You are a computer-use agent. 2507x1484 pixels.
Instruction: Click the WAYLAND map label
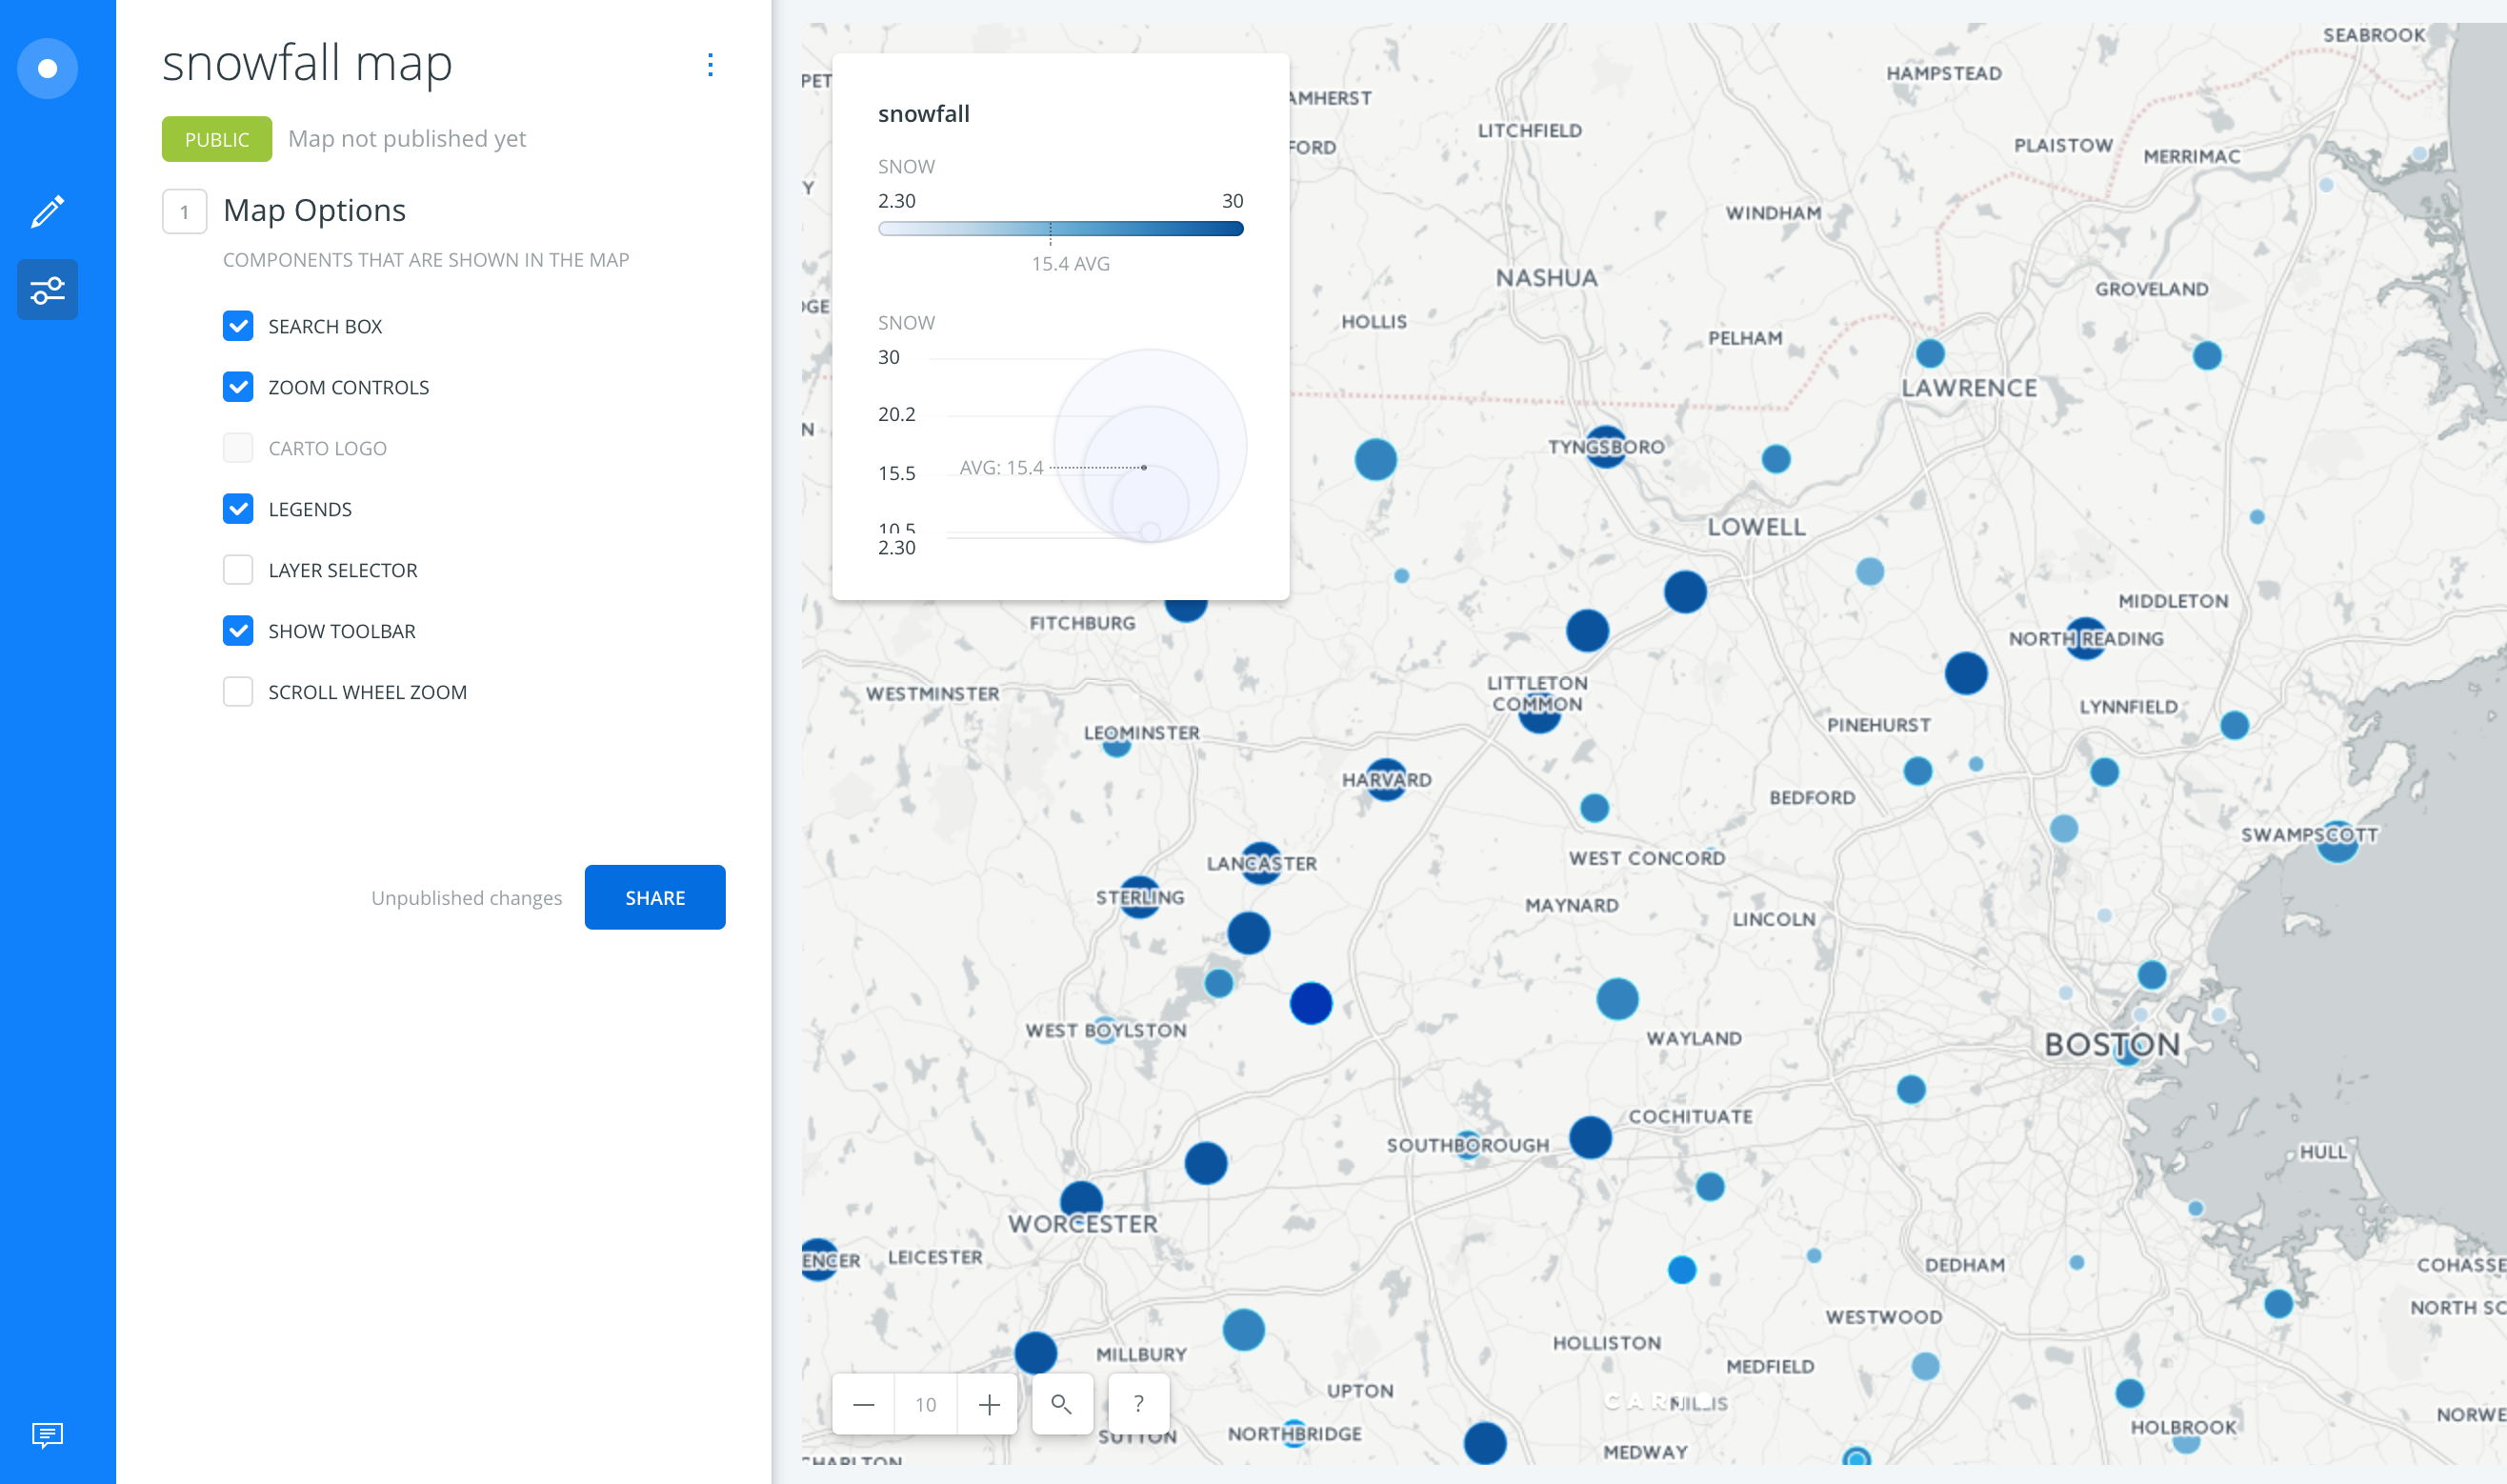coord(1694,1039)
